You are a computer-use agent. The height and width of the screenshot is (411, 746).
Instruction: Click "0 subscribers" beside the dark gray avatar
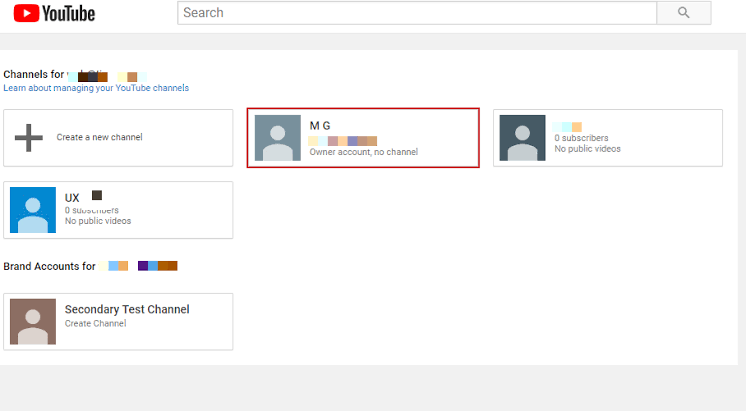coord(581,138)
